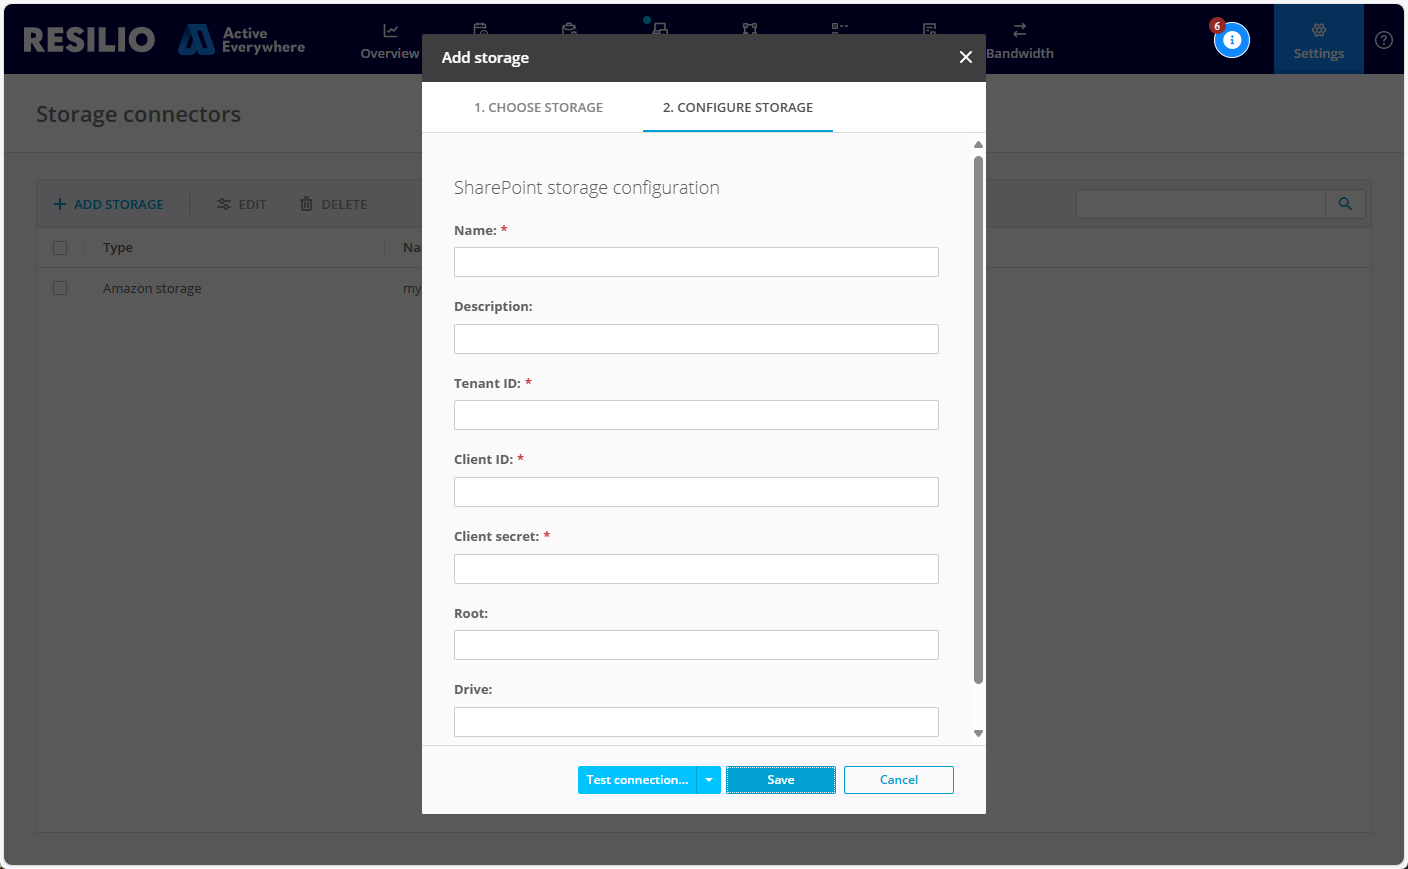Click the help question mark icon
Viewport: 1408px width, 869px height.
pos(1384,39)
